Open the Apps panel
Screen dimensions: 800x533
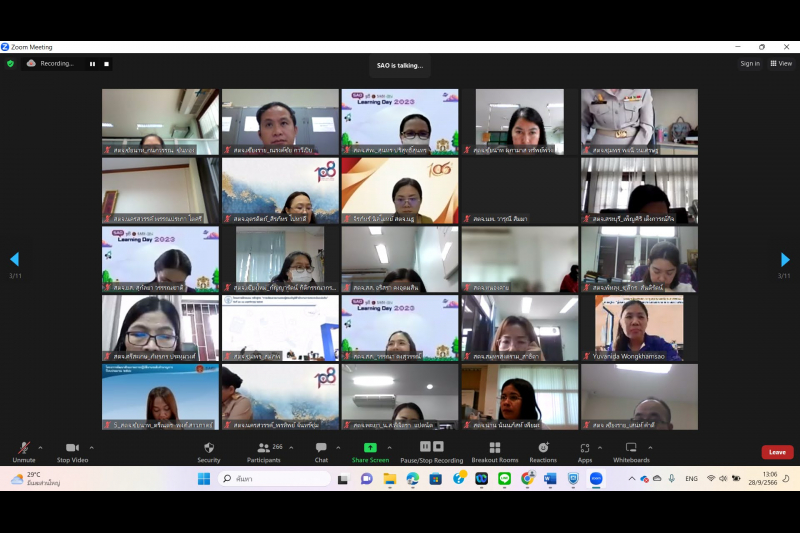coord(585,449)
